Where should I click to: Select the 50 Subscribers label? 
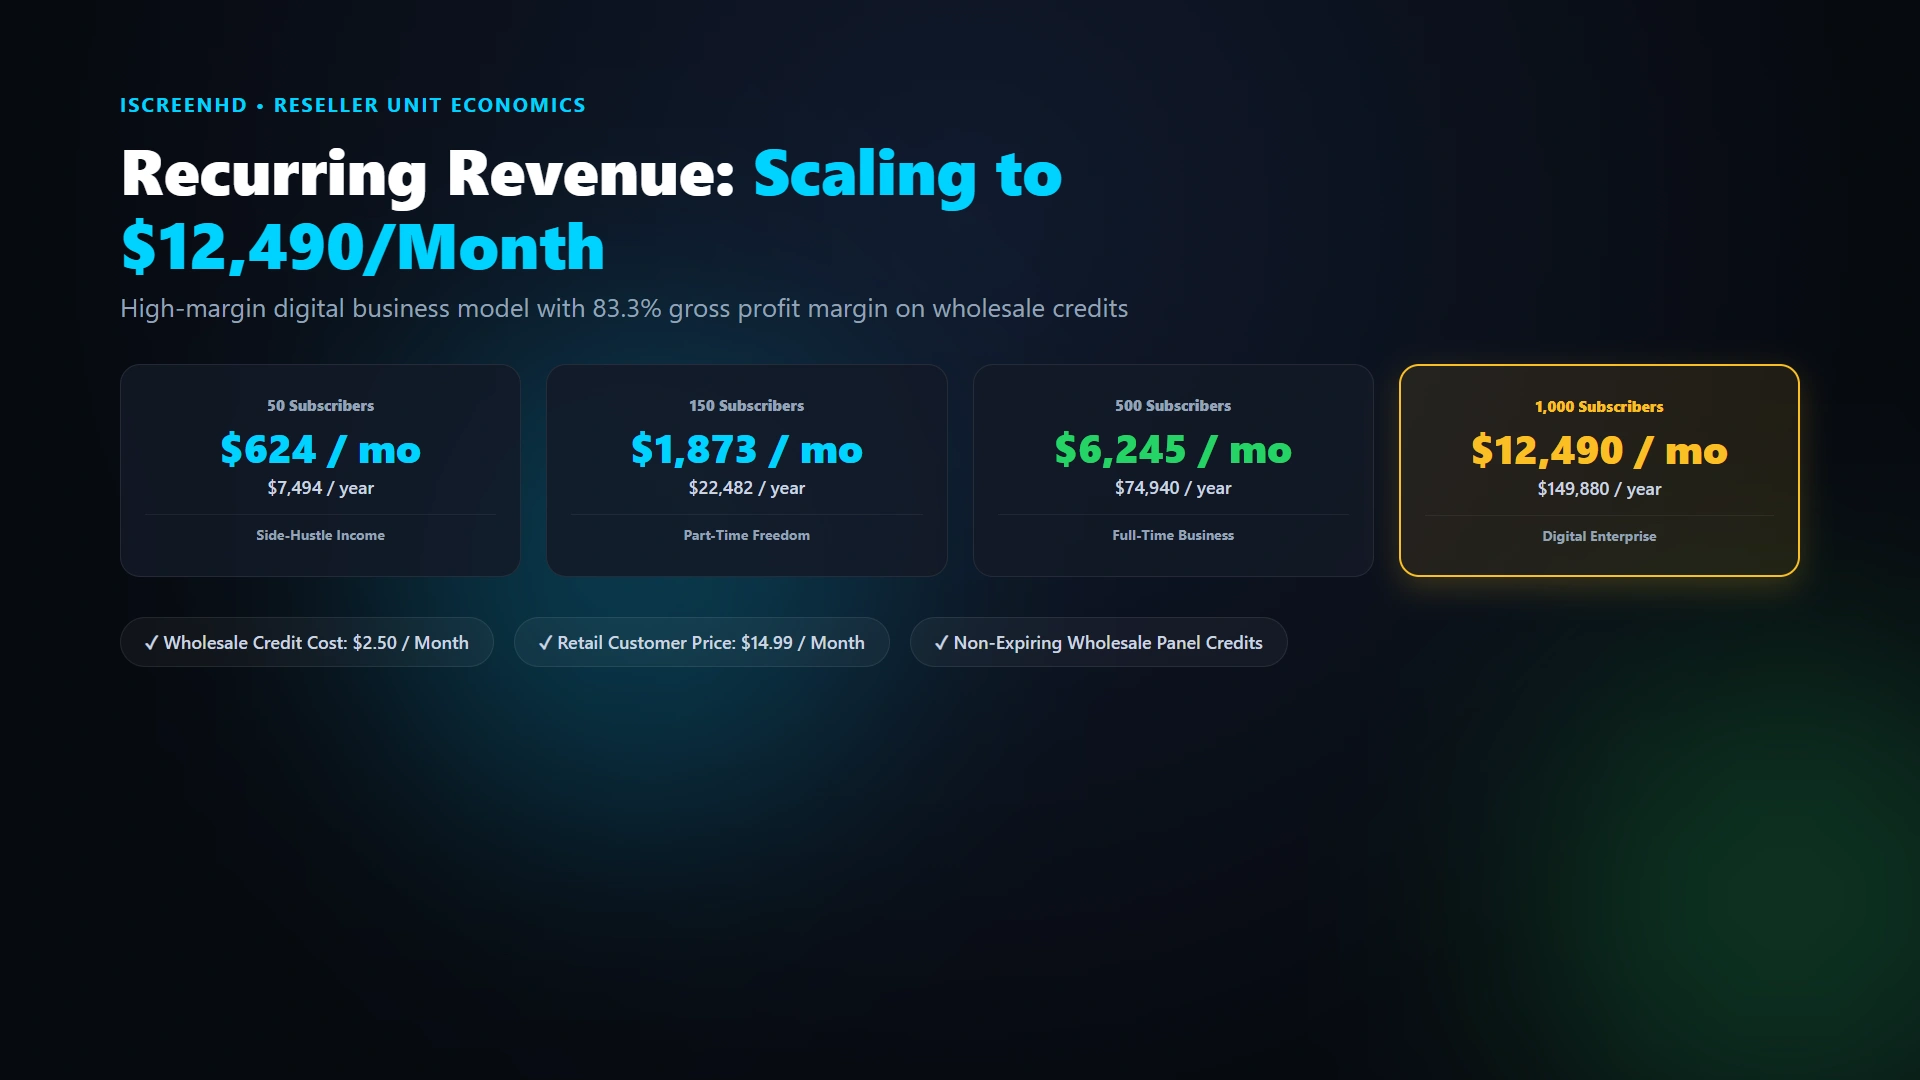coord(320,405)
